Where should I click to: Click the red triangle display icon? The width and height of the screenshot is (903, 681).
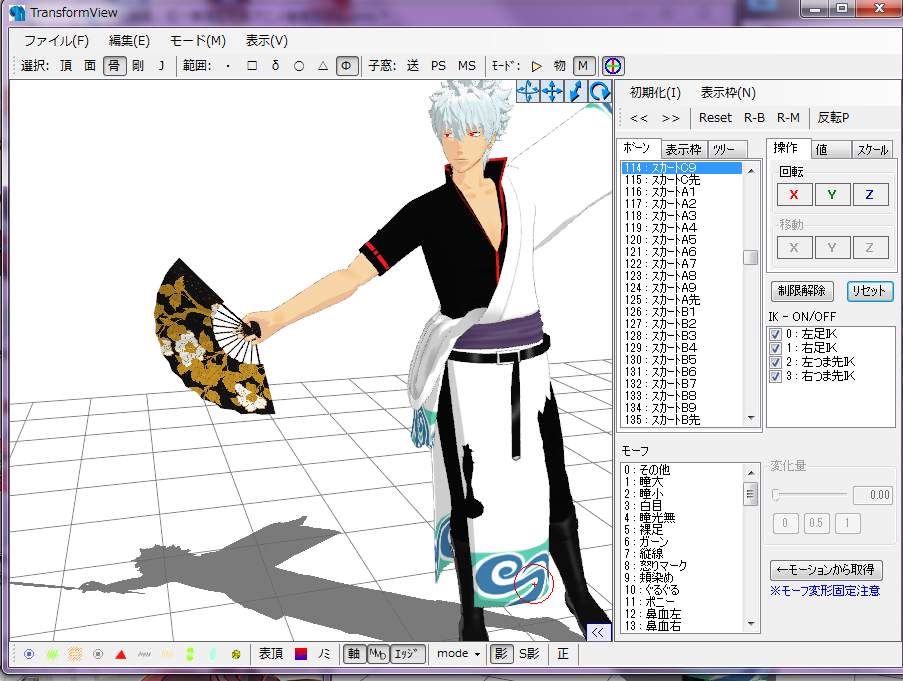121,654
